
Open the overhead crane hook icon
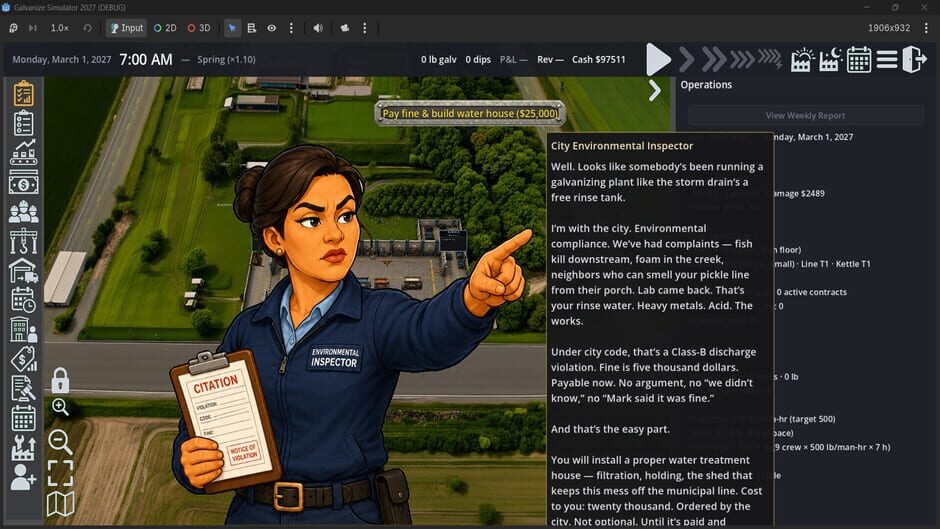(x=23, y=241)
